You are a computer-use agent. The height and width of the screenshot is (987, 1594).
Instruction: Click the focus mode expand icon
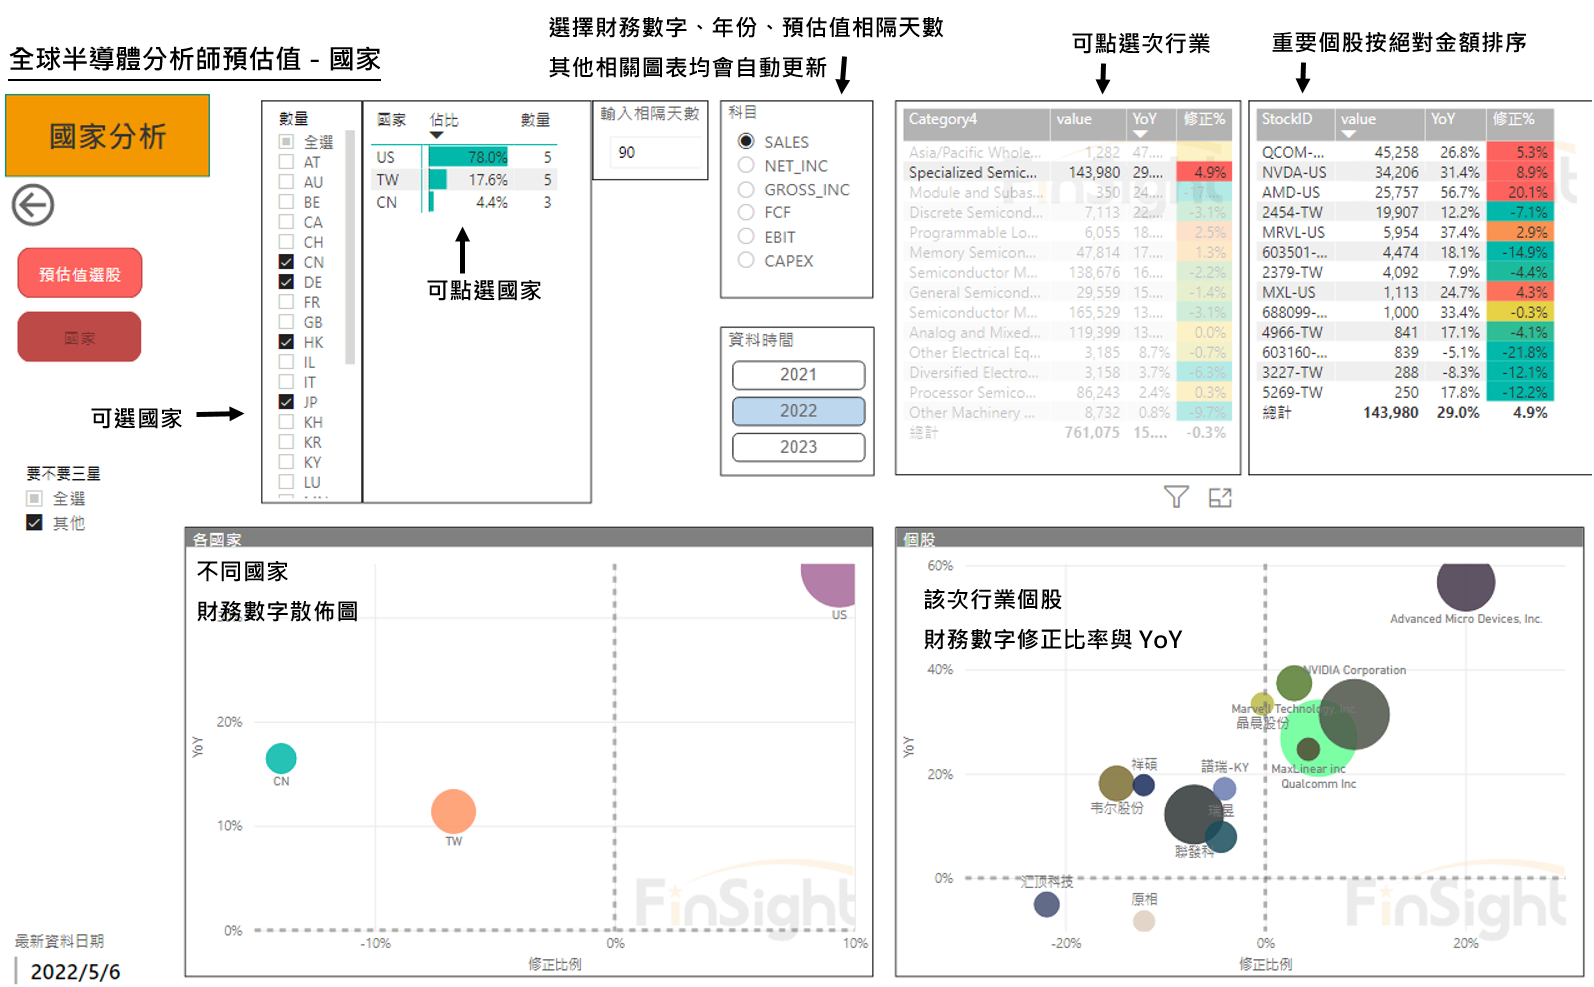point(1220,497)
